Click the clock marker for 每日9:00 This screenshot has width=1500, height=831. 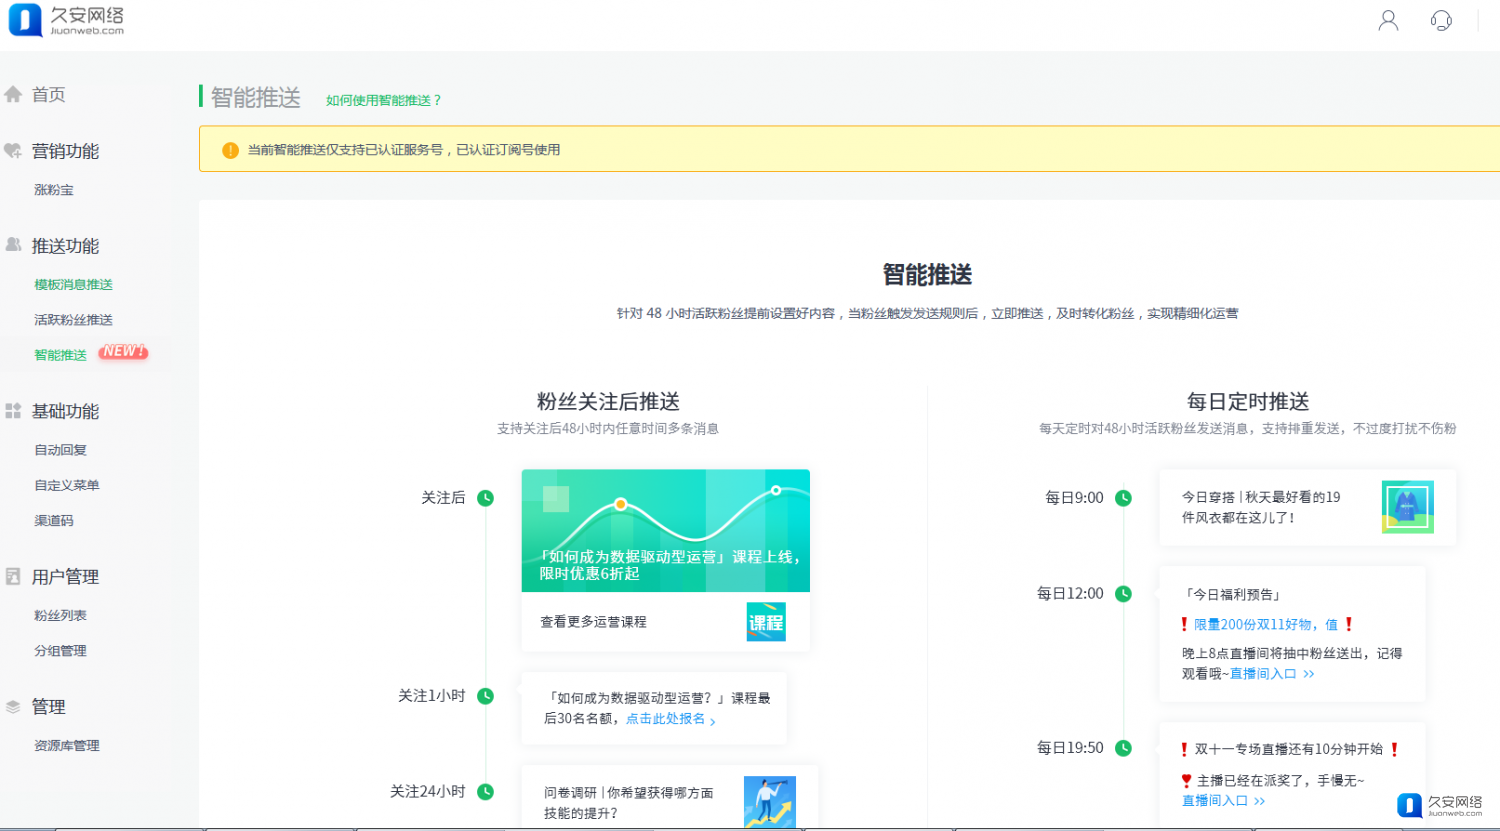1123,498
